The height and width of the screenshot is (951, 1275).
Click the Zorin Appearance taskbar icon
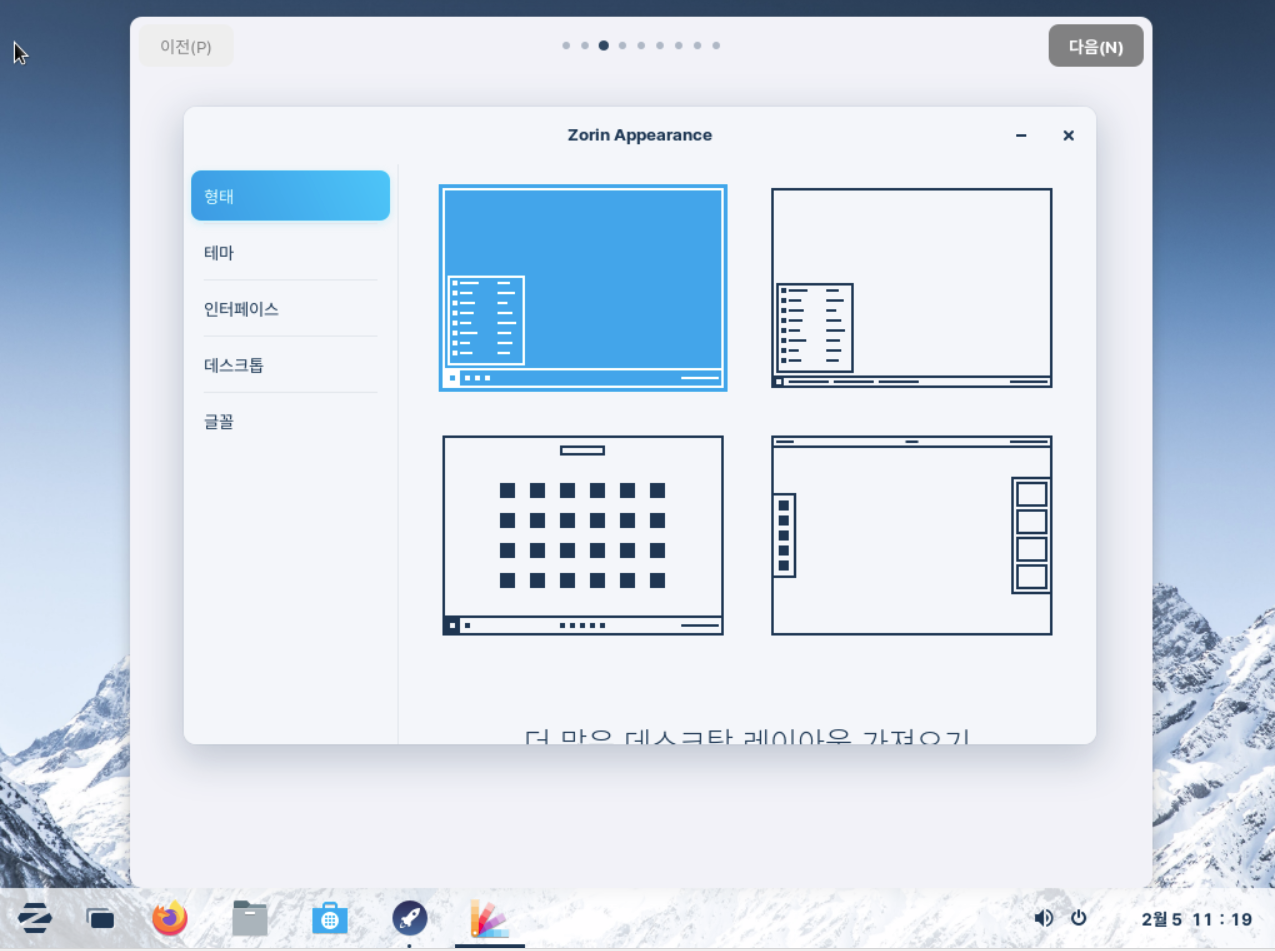(490, 917)
